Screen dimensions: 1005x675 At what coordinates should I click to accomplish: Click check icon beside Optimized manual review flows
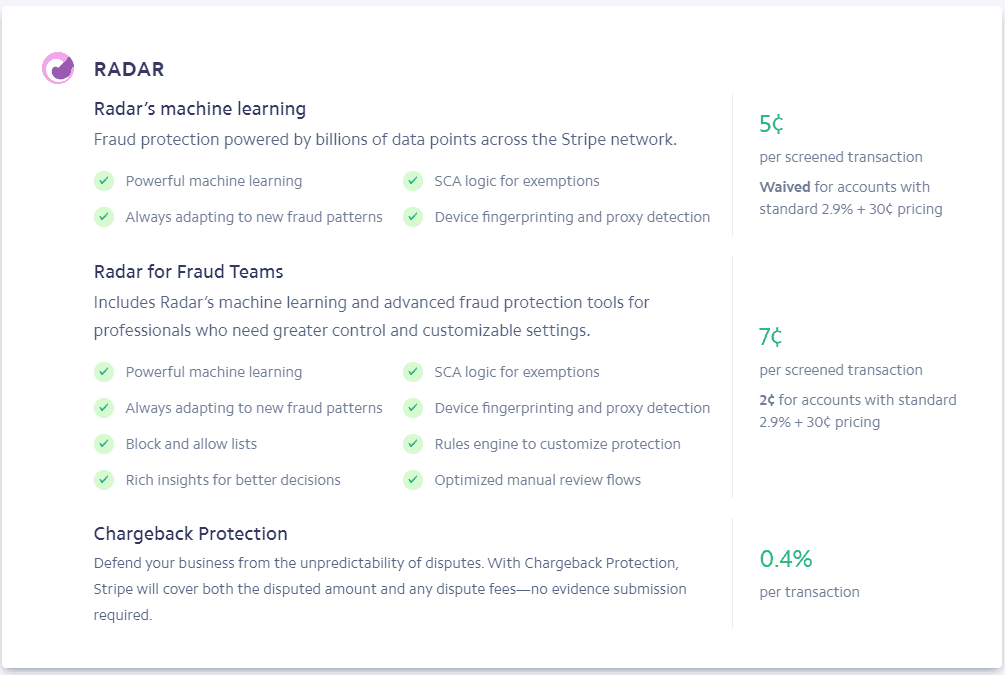(x=413, y=480)
